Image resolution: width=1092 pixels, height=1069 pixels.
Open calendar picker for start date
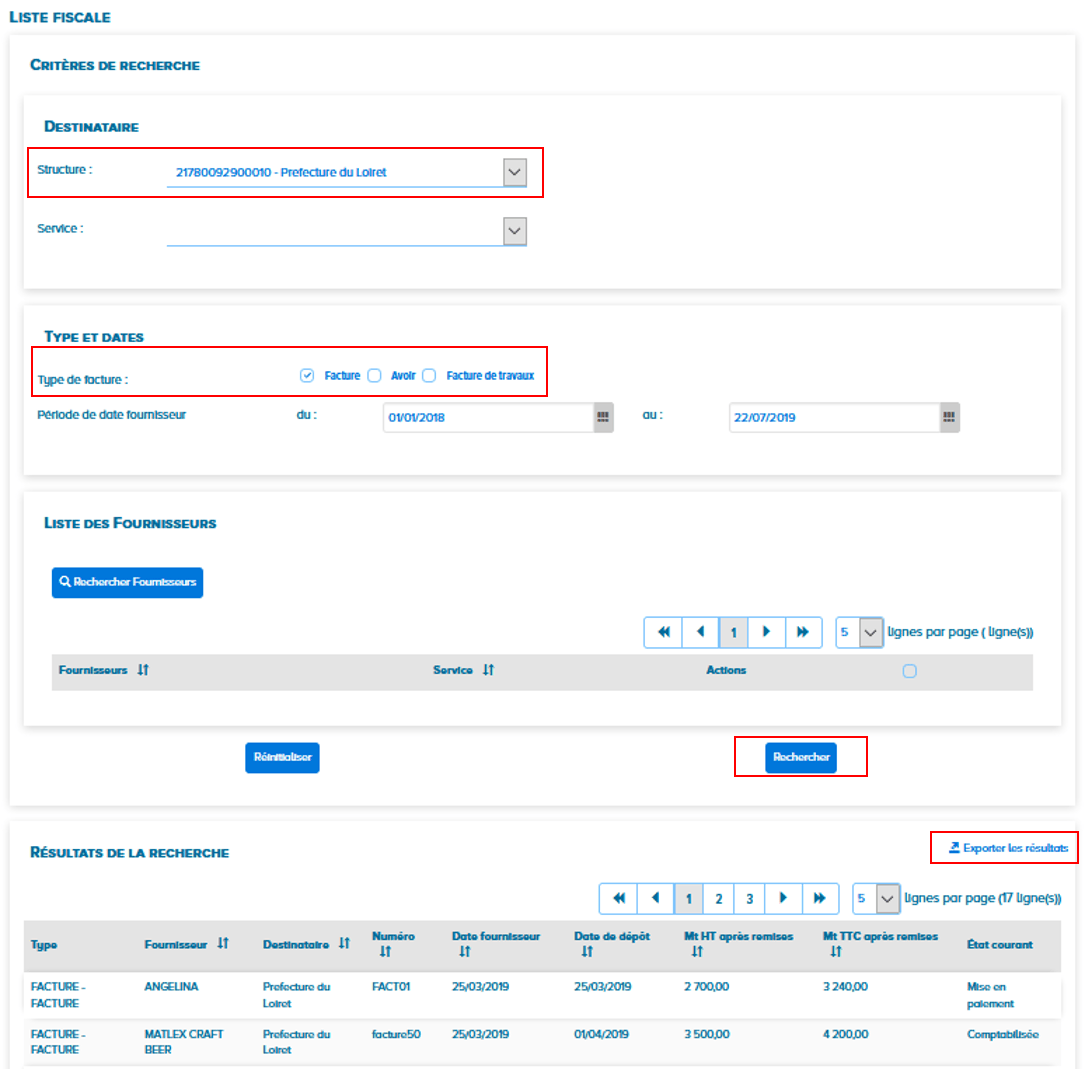(x=602, y=417)
